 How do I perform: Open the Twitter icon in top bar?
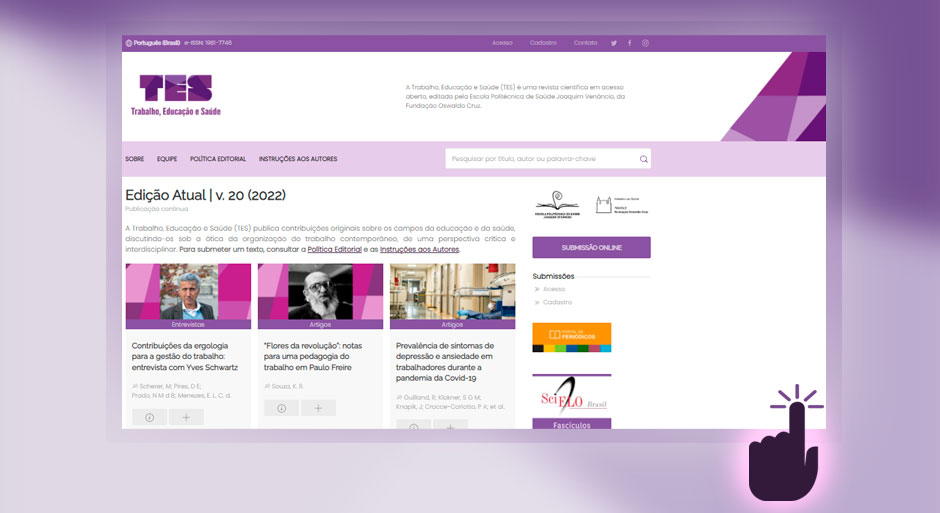click(613, 43)
